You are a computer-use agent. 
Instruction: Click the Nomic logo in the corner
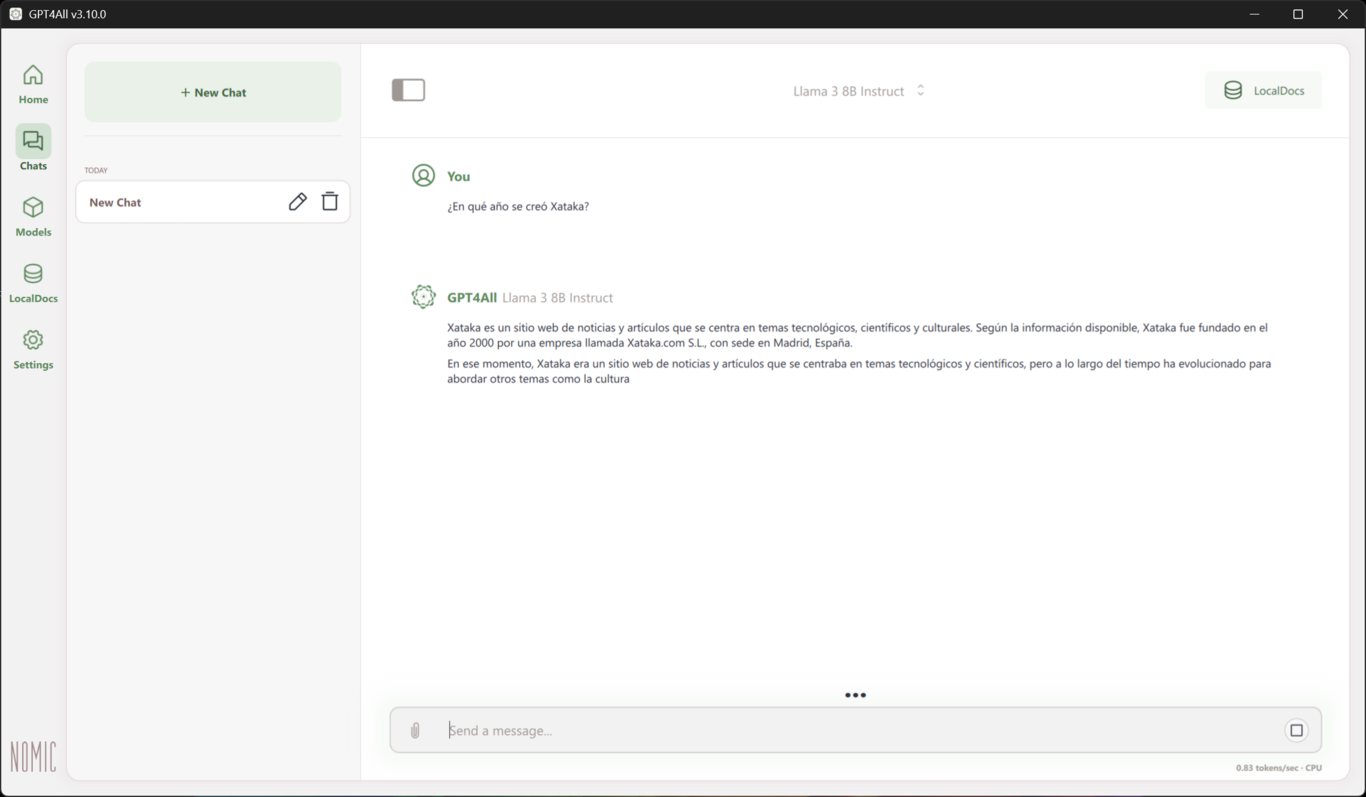[33, 757]
